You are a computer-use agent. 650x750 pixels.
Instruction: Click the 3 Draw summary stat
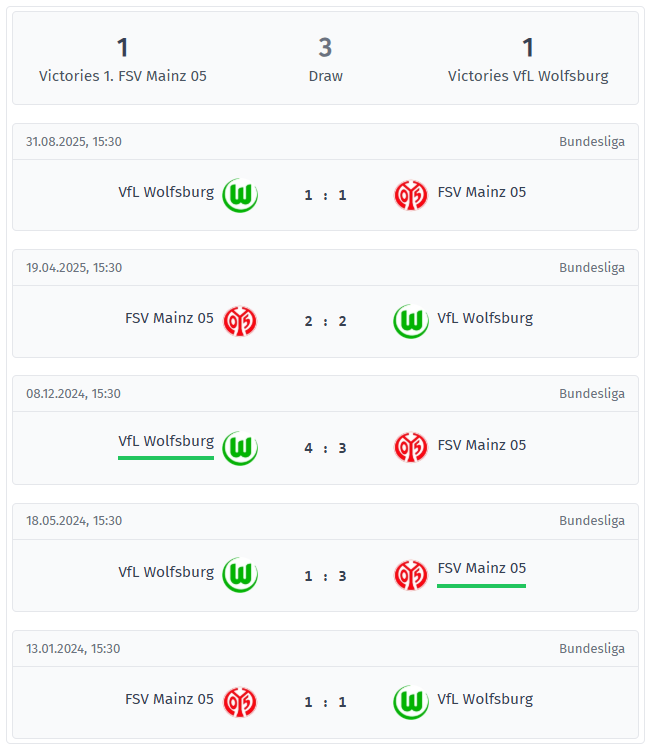point(325,60)
